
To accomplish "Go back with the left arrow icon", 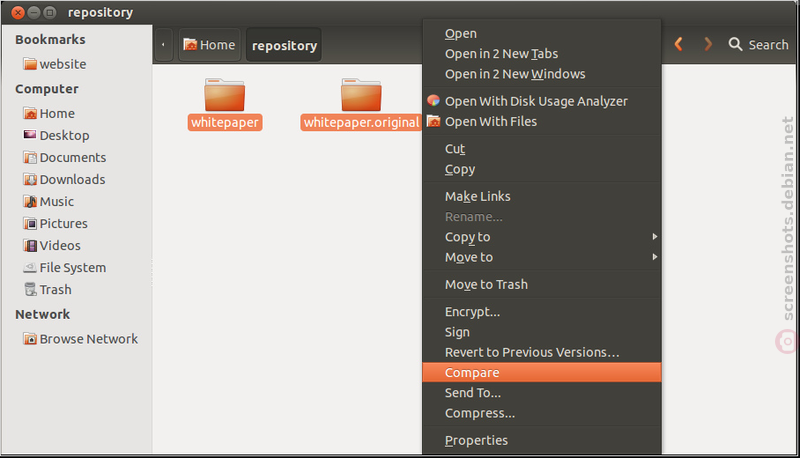I will click(679, 44).
